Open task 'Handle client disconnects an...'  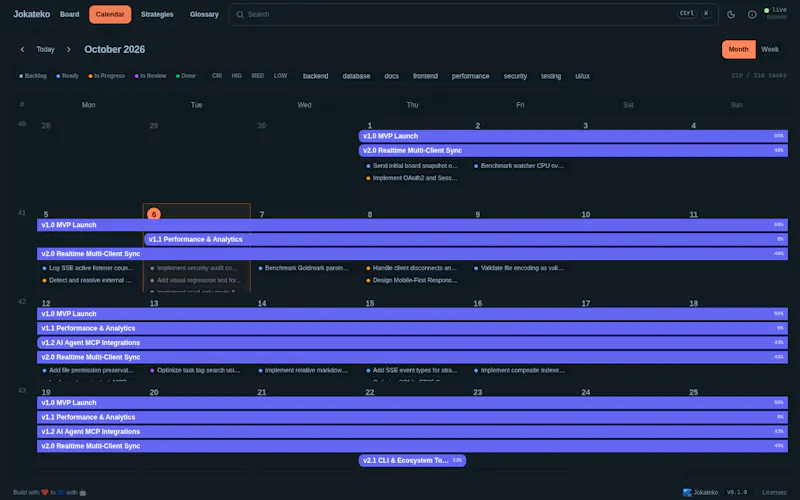click(412, 268)
